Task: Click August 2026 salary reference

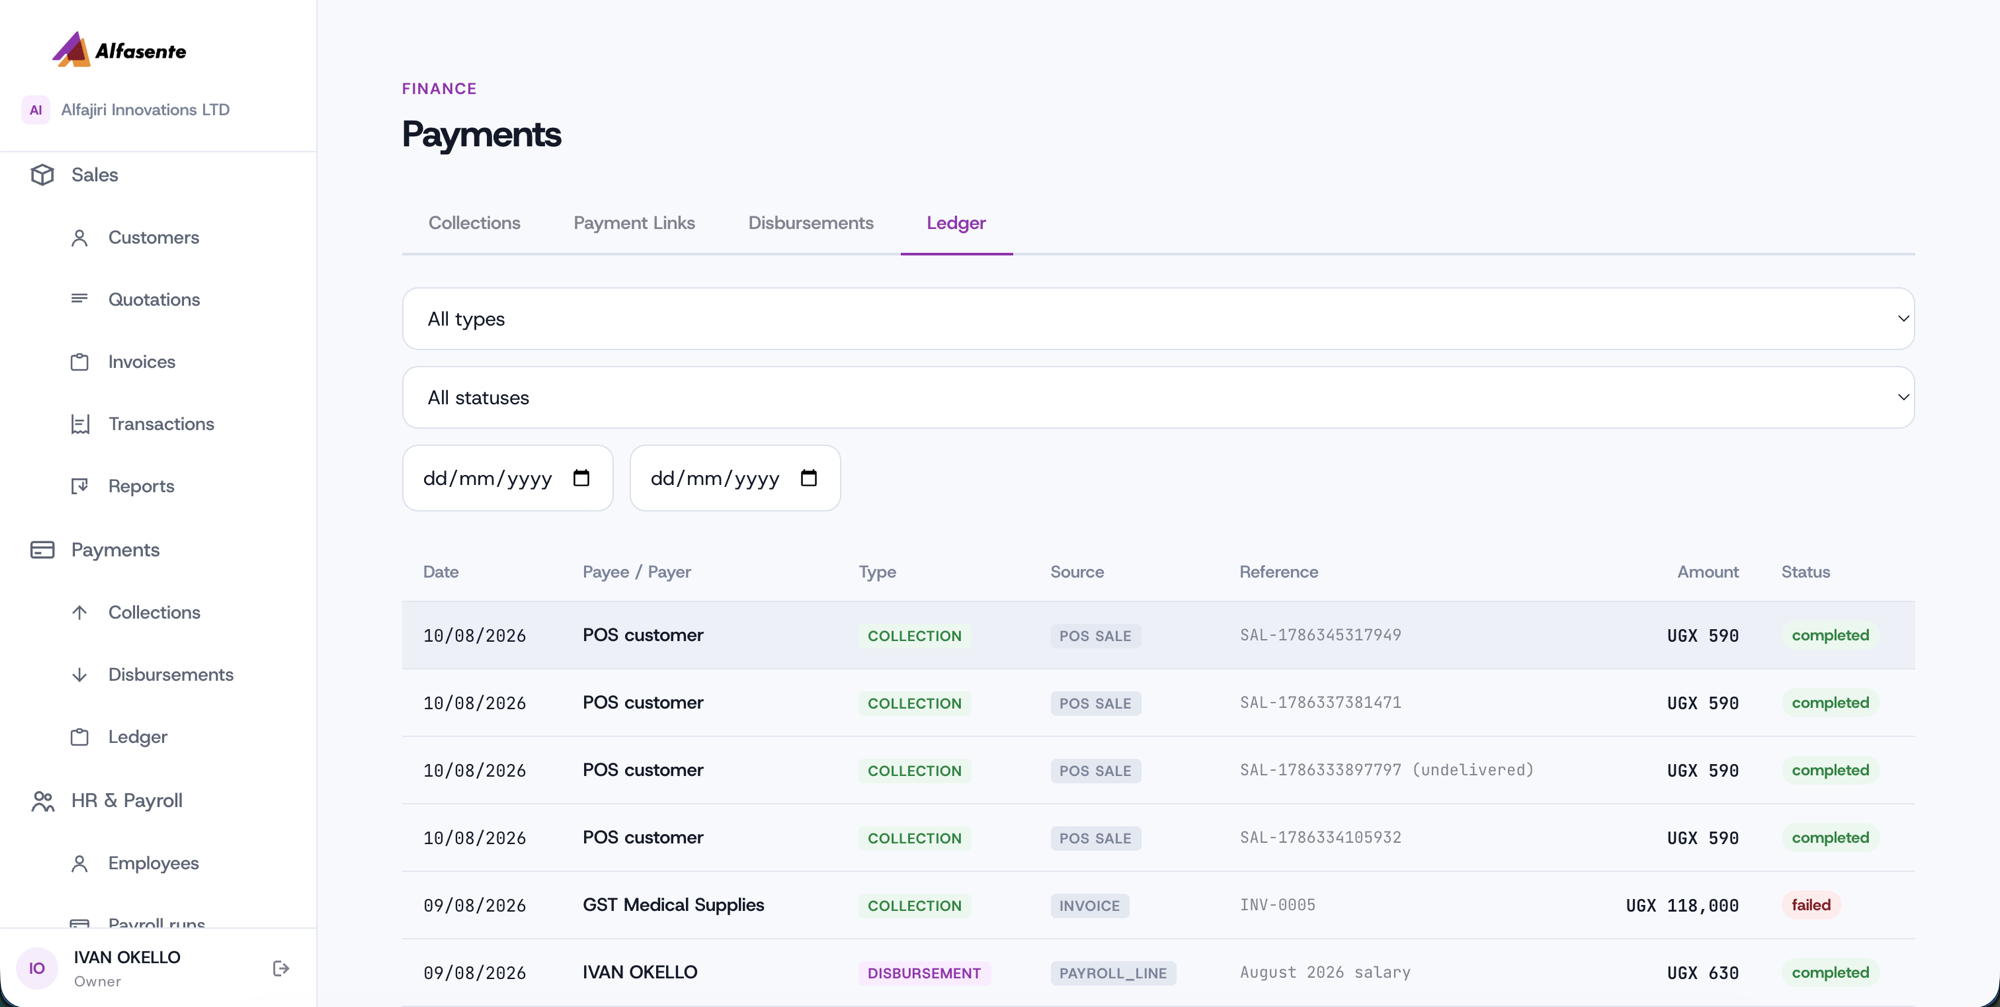Action: click(x=1325, y=972)
